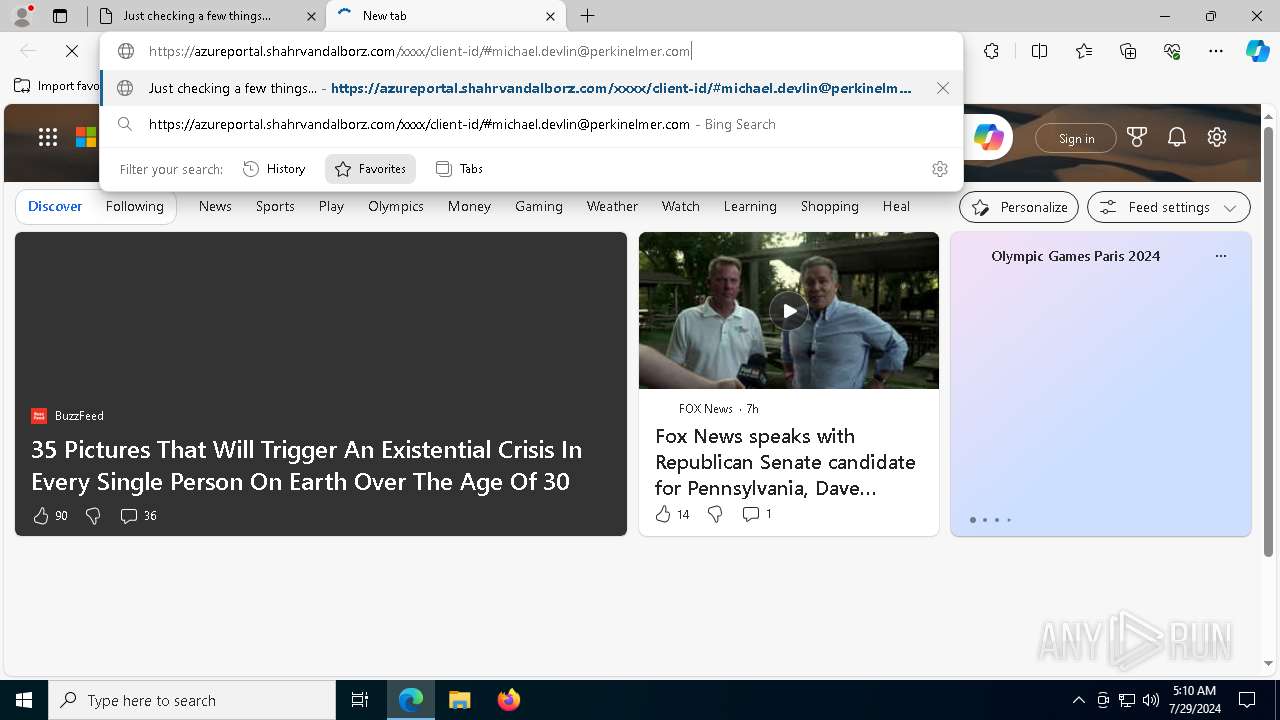This screenshot has width=1280, height=720.
Task: Open Olympic Games card more options
Action: click(1220, 256)
